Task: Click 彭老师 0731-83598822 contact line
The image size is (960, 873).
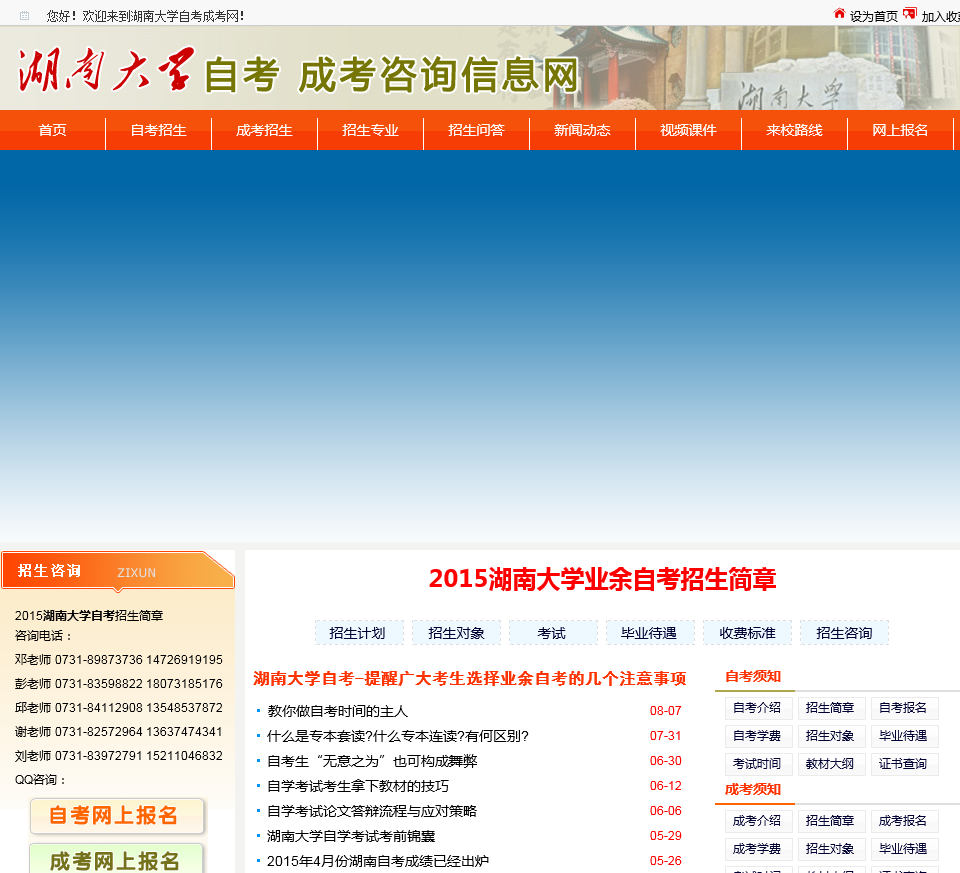Action: [x=119, y=684]
